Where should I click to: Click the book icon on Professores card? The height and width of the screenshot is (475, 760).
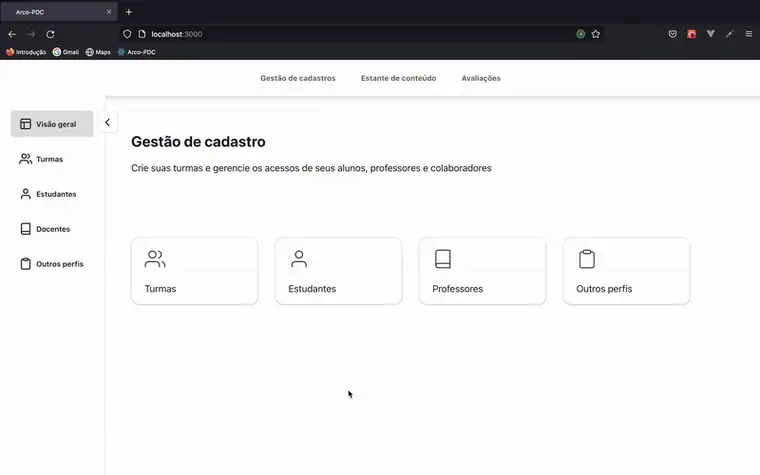(443, 259)
